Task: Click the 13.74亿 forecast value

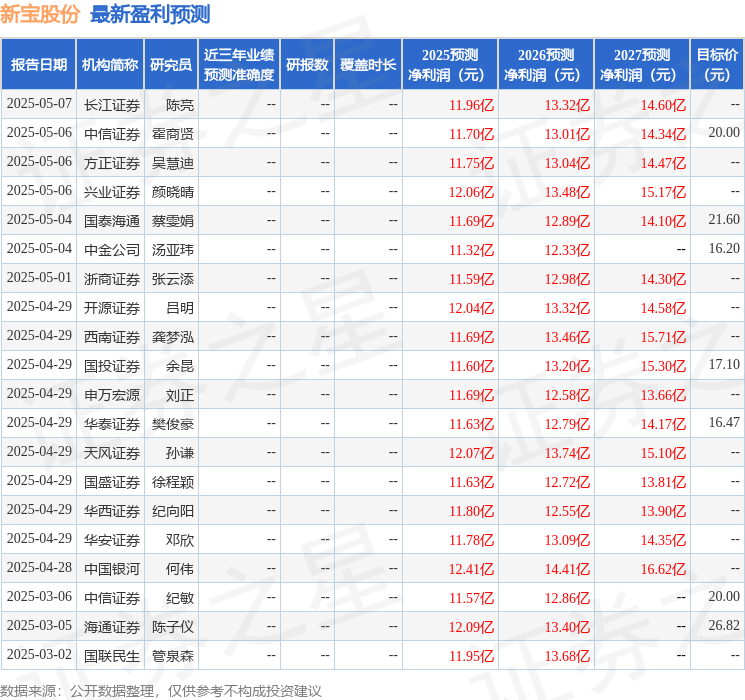Action: click(x=567, y=453)
